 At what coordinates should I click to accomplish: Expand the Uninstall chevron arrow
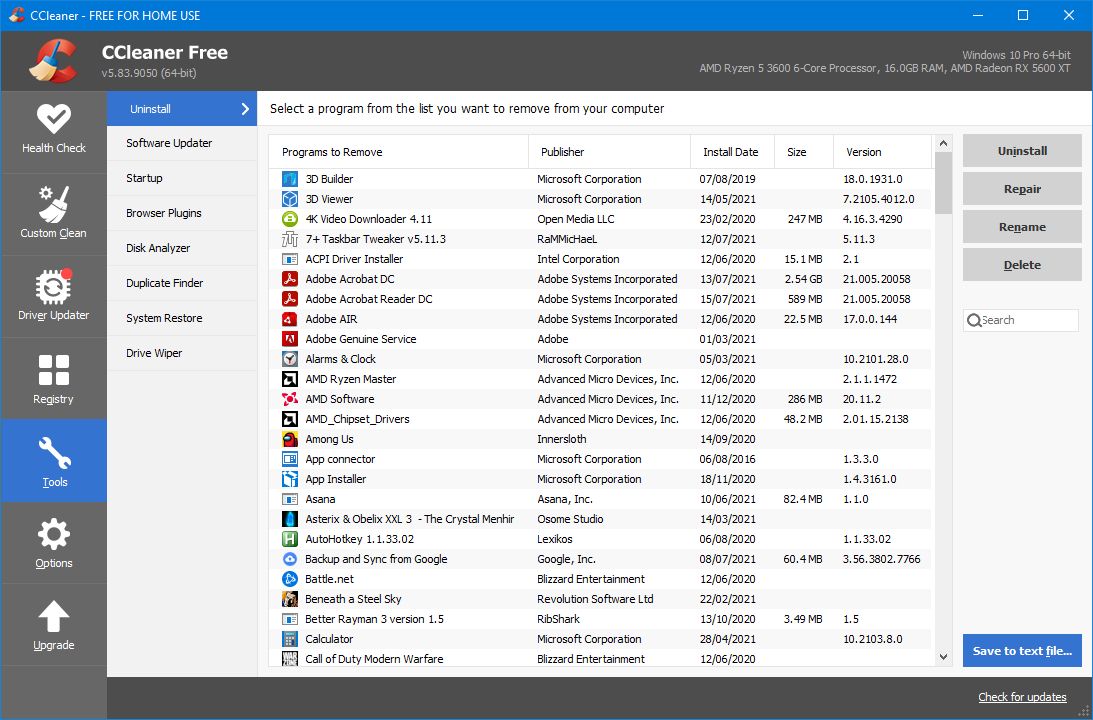245,108
